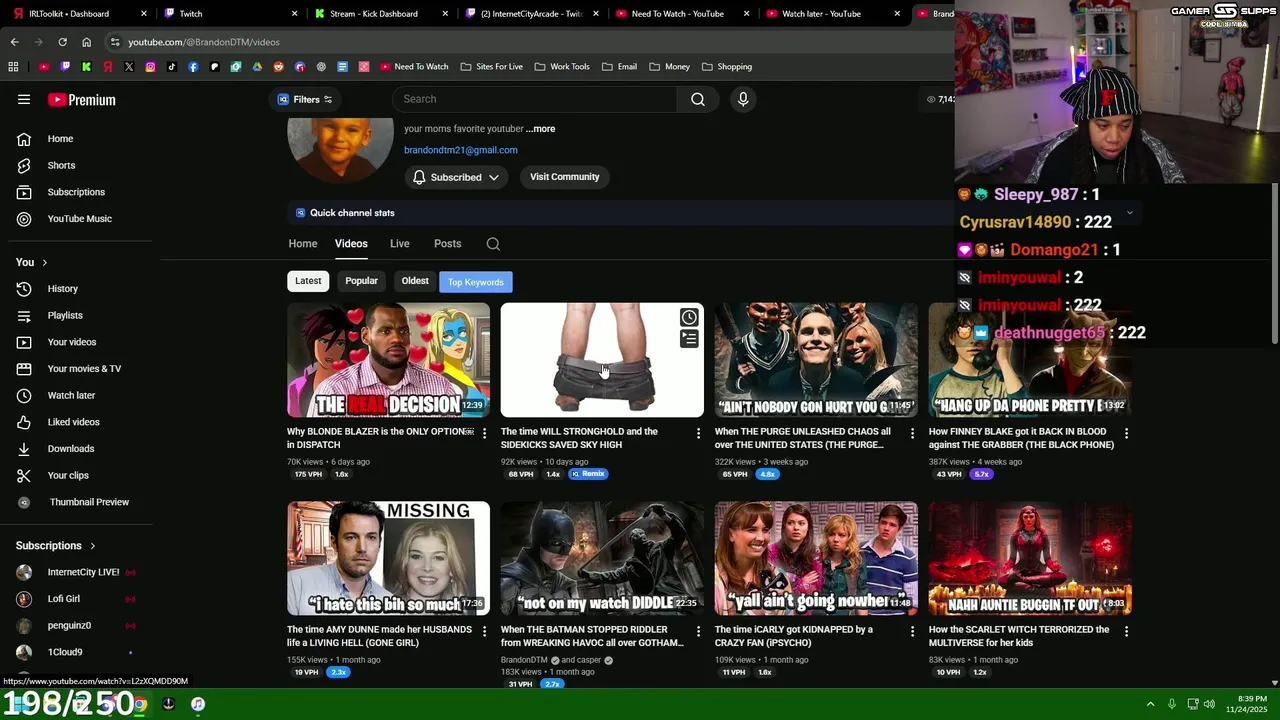
Task: Open Playlists in the sidebar
Action: 65,315
